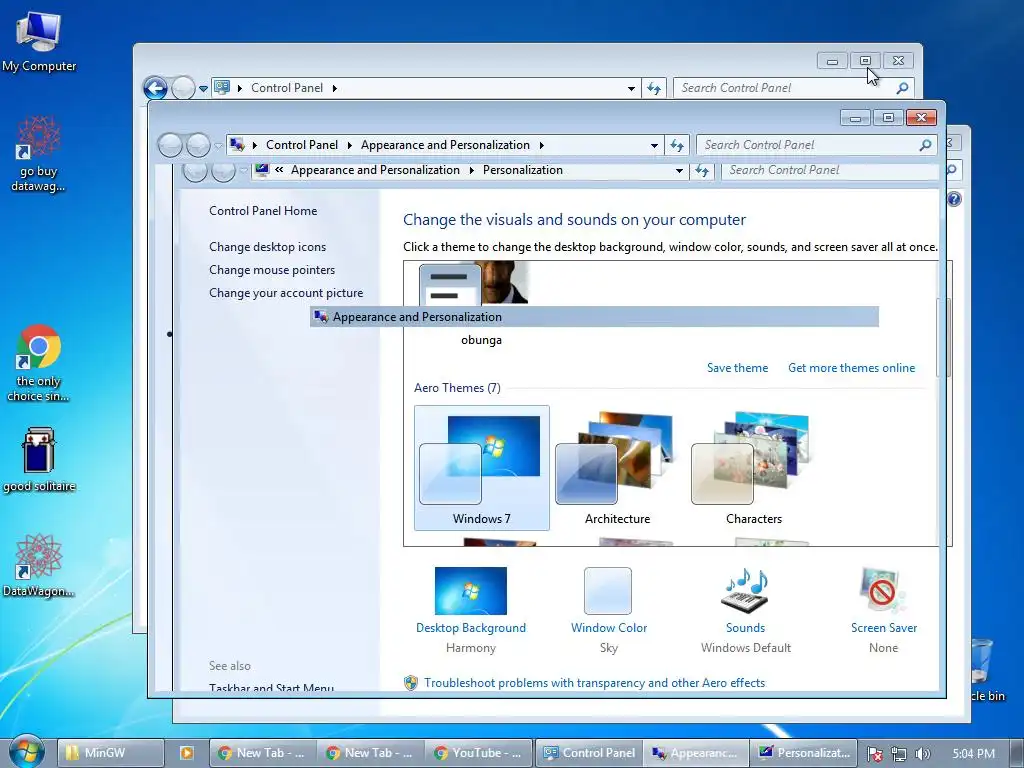Image resolution: width=1024 pixels, height=768 pixels.
Task: Open Personalization address bar dropdown arrow
Action: [679, 170]
